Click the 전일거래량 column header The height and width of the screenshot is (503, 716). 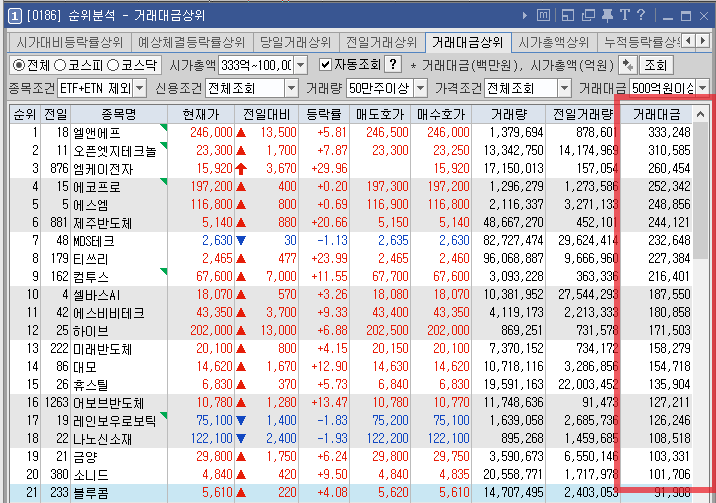click(583, 114)
